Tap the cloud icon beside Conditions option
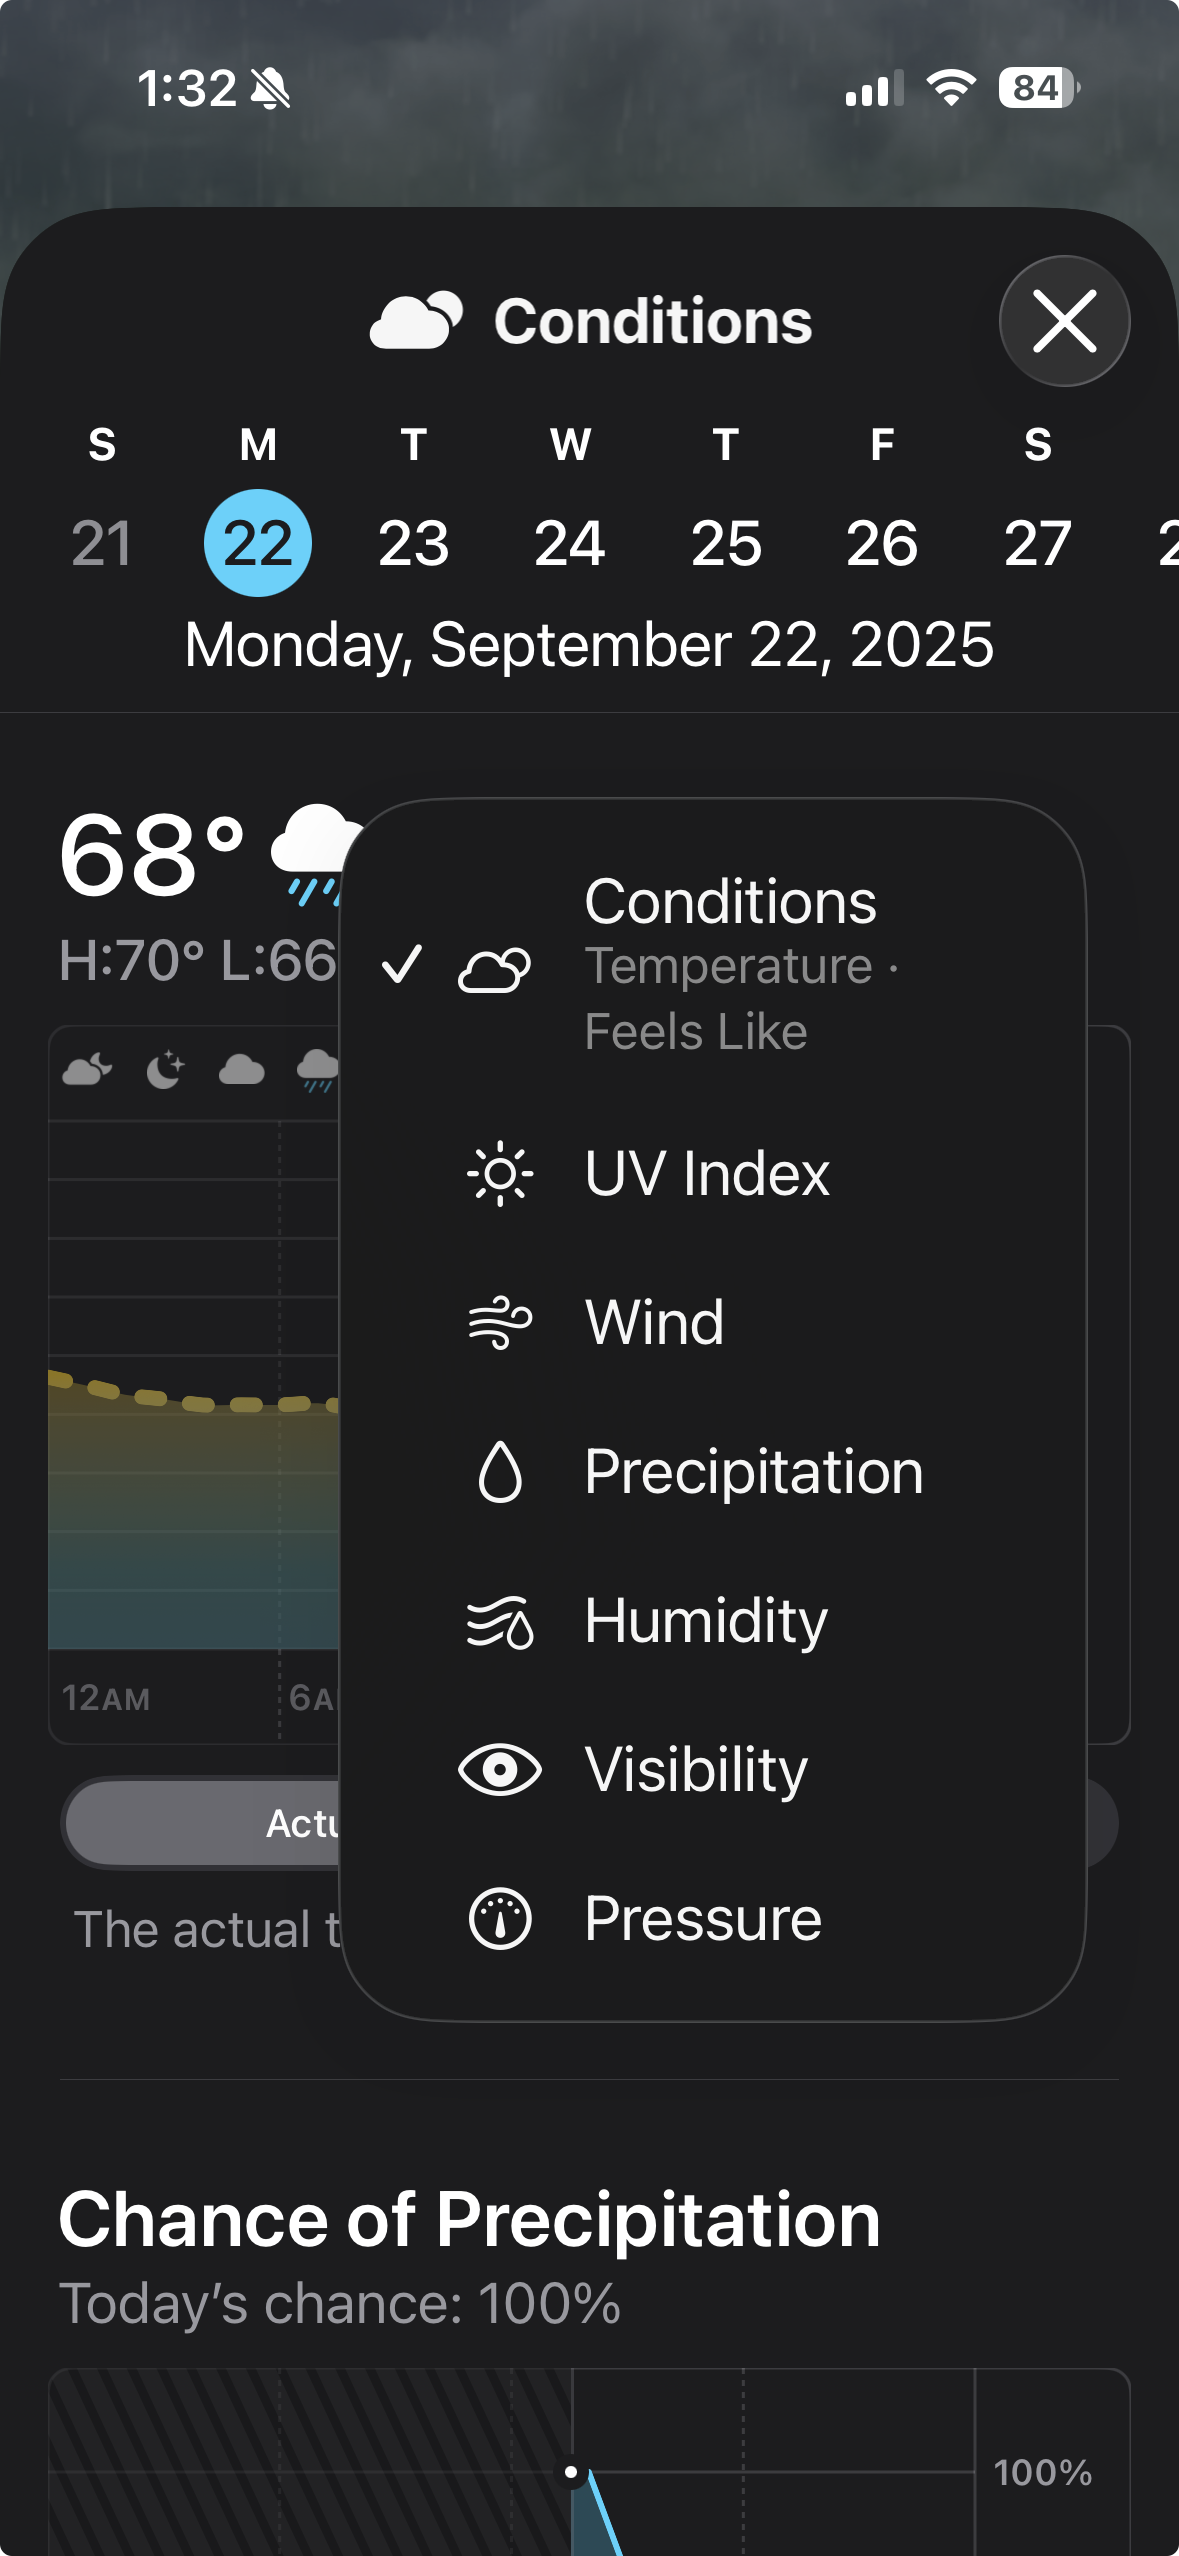The height and width of the screenshot is (2556, 1179). (494, 968)
